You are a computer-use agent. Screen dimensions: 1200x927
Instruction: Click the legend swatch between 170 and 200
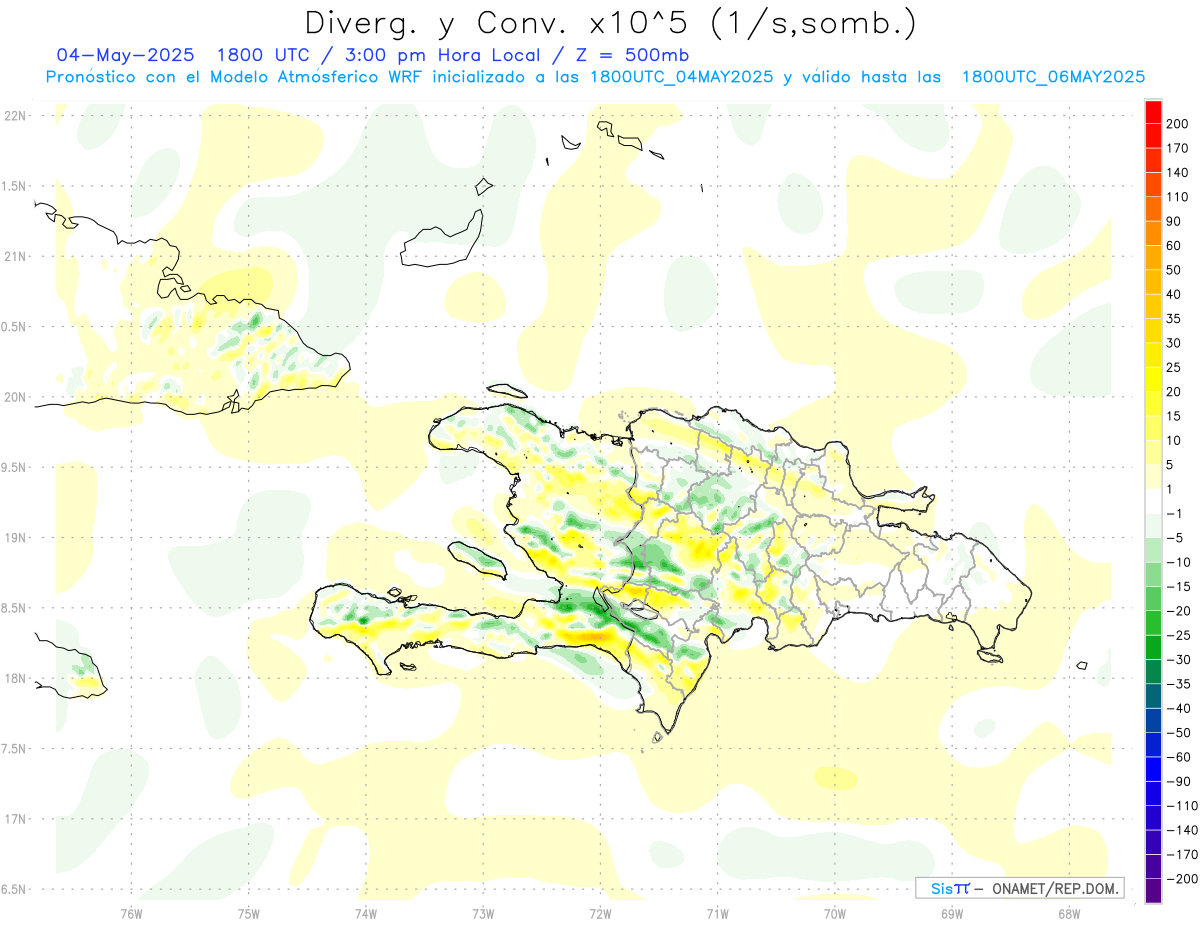1153,134
